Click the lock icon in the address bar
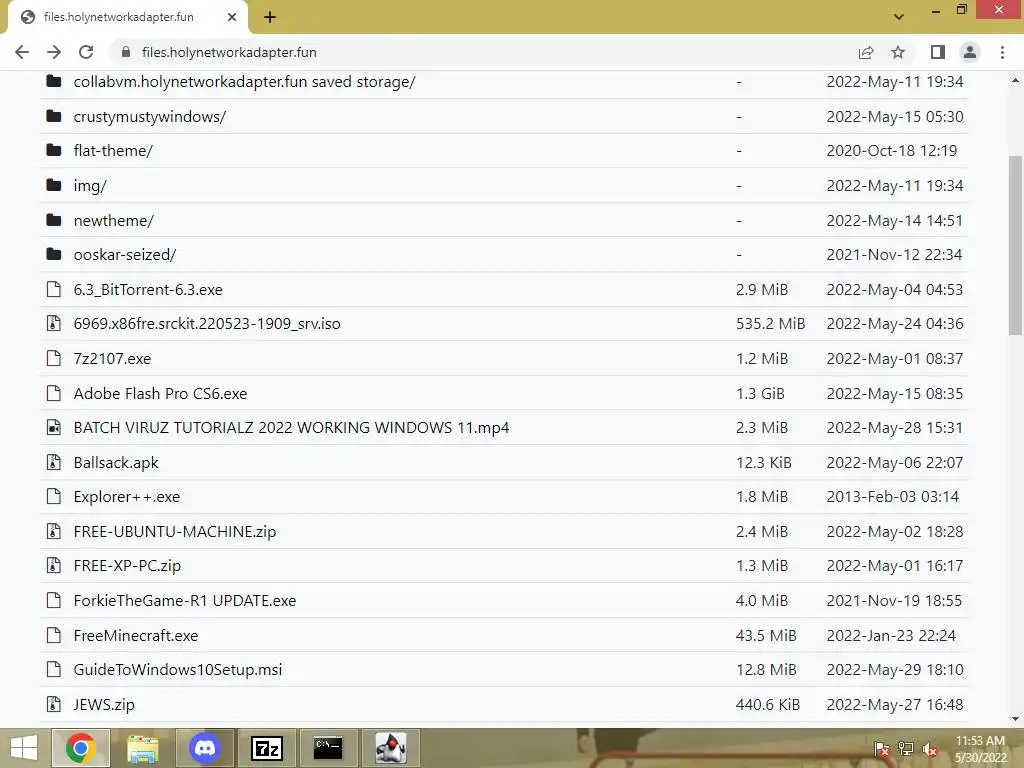 click(127, 52)
